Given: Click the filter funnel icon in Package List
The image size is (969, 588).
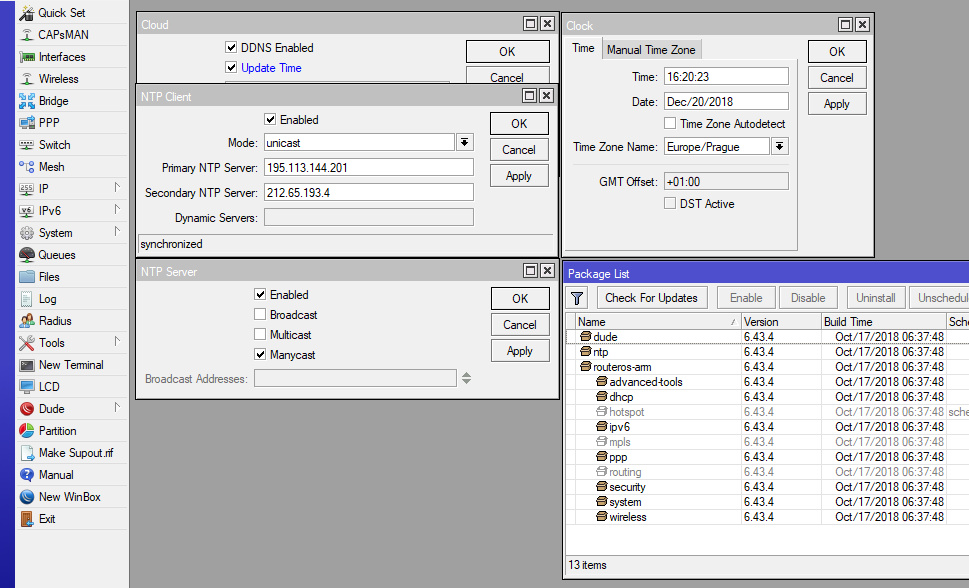Looking at the screenshot, I should point(577,298).
